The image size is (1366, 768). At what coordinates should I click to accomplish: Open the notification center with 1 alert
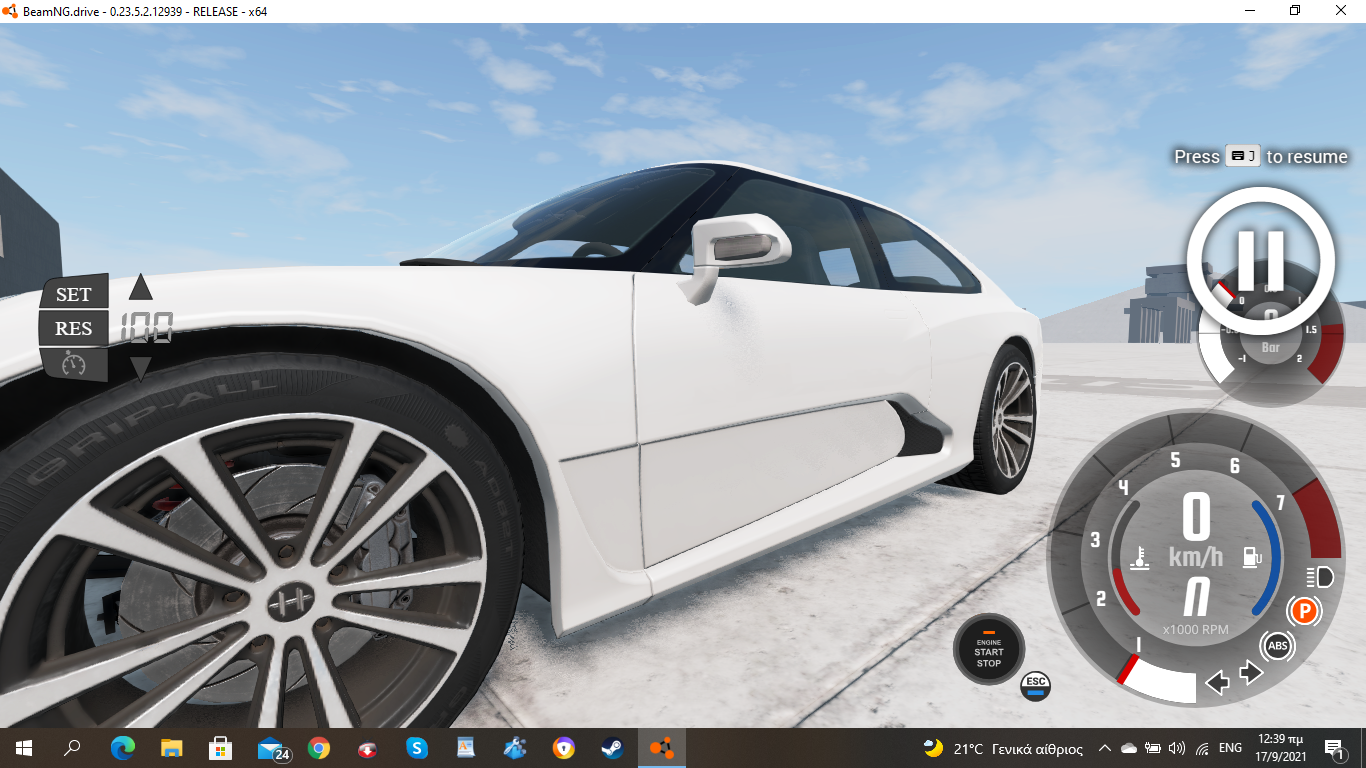[x=1334, y=748]
